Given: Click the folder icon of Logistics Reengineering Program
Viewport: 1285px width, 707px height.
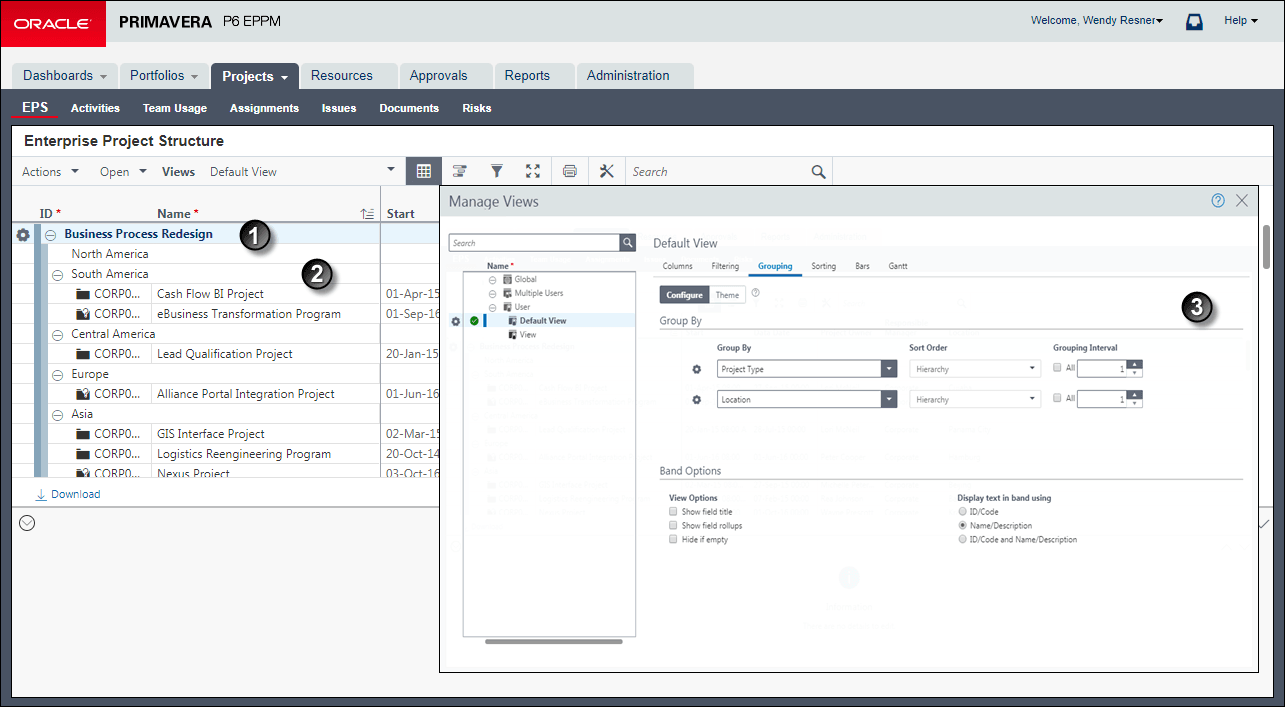Looking at the screenshot, I should [x=83, y=454].
